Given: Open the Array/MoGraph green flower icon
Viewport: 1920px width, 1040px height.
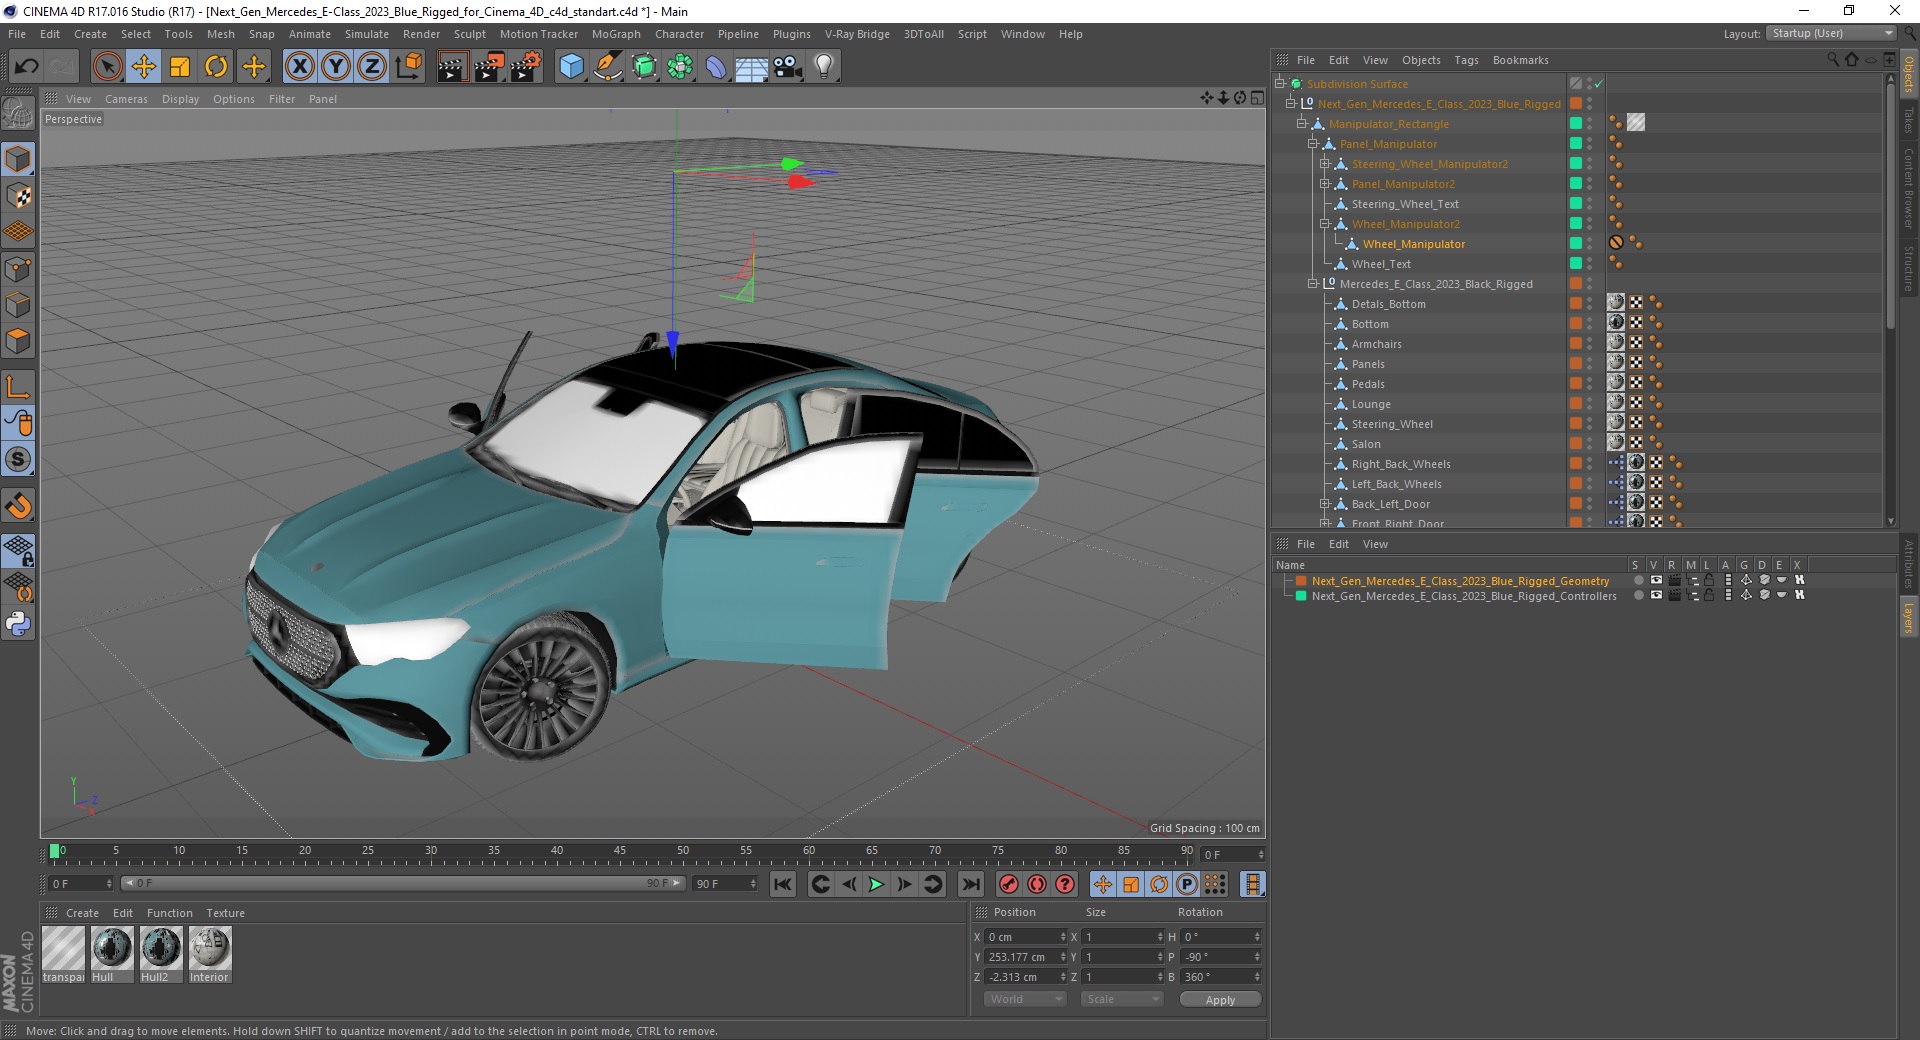Looking at the screenshot, I should 680,67.
